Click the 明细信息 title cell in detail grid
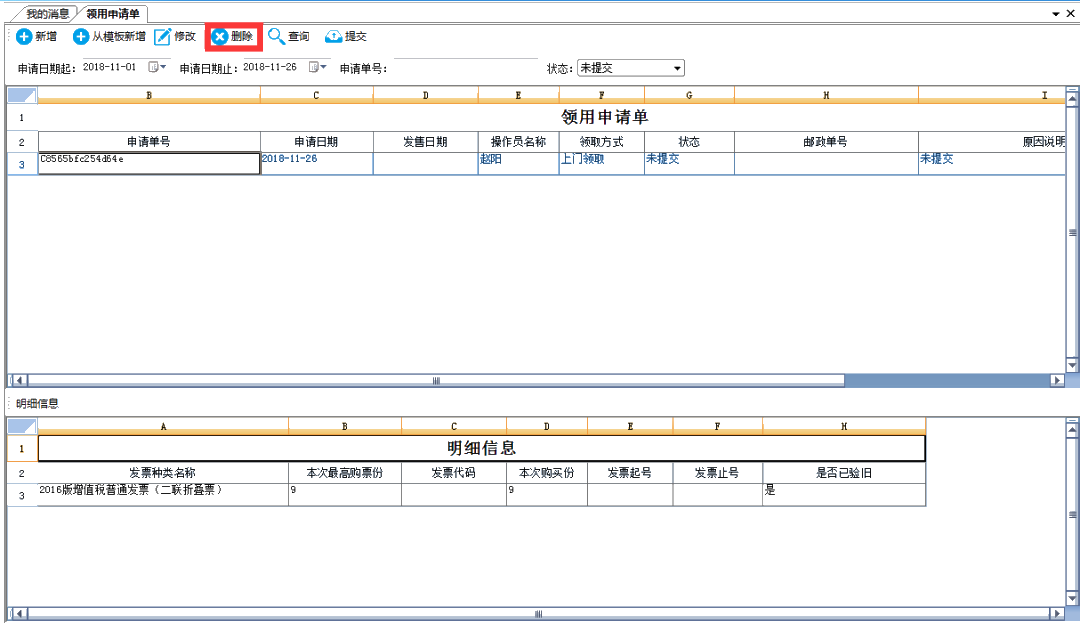The height and width of the screenshot is (623, 1080). pyautogui.click(x=481, y=448)
